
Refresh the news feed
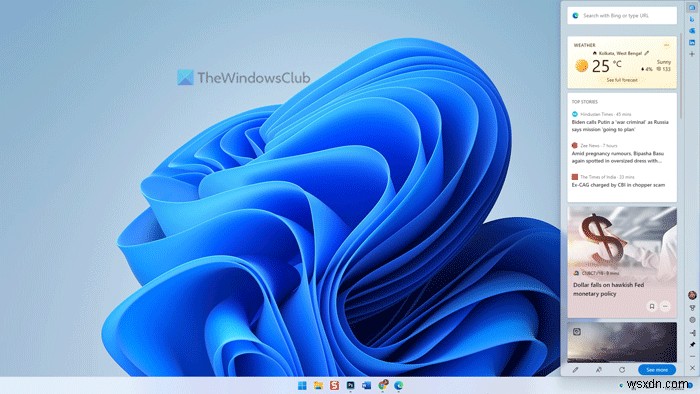tap(622, 370)
